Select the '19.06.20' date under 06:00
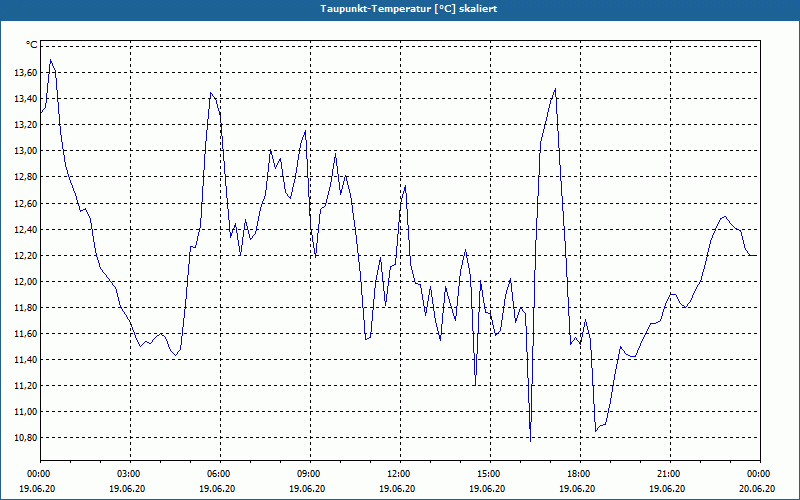Image resolution: width=800 pixels, height=500 pixels. [218, 489]
